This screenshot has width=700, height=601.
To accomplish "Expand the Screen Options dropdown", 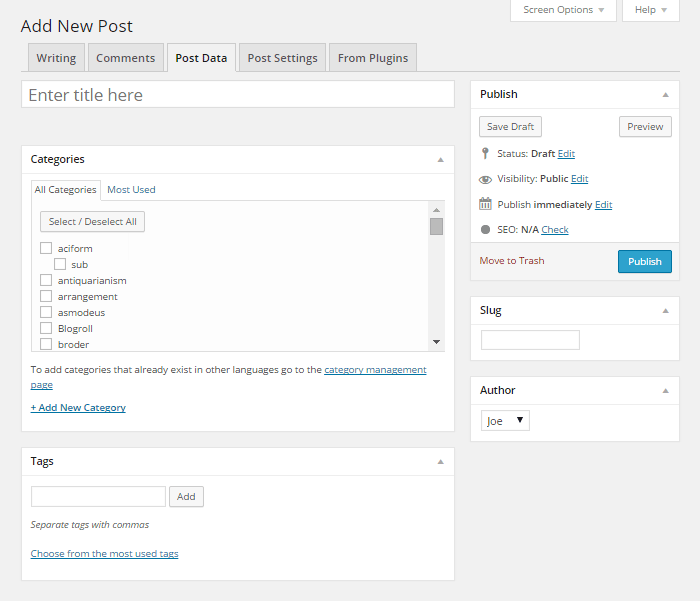I will 564,10.
